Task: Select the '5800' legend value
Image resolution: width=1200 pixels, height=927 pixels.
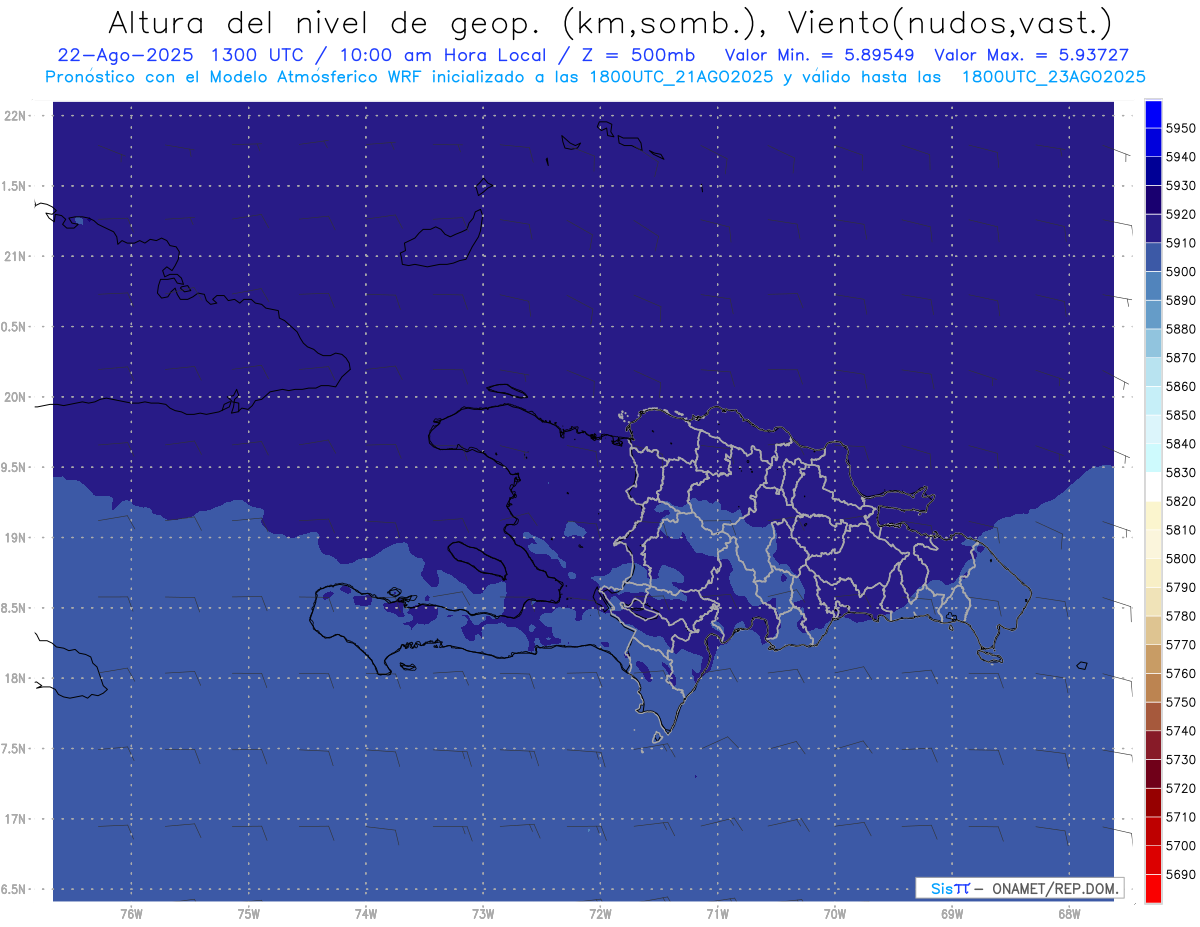Action: coord(1181,558)
